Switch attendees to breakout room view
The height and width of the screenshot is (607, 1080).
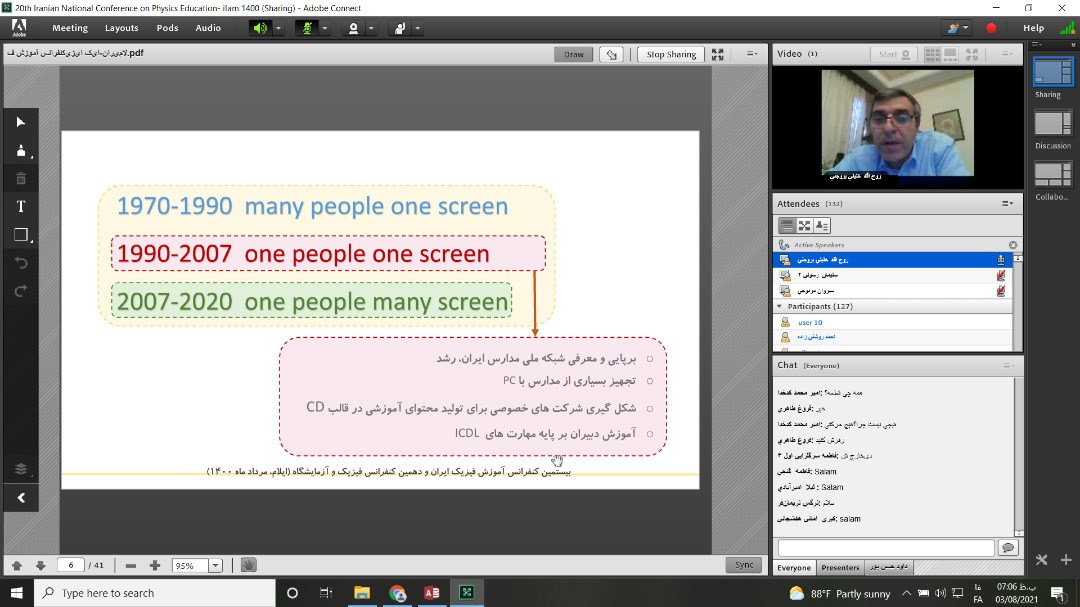pyautogui.click(x=804, y=226)
